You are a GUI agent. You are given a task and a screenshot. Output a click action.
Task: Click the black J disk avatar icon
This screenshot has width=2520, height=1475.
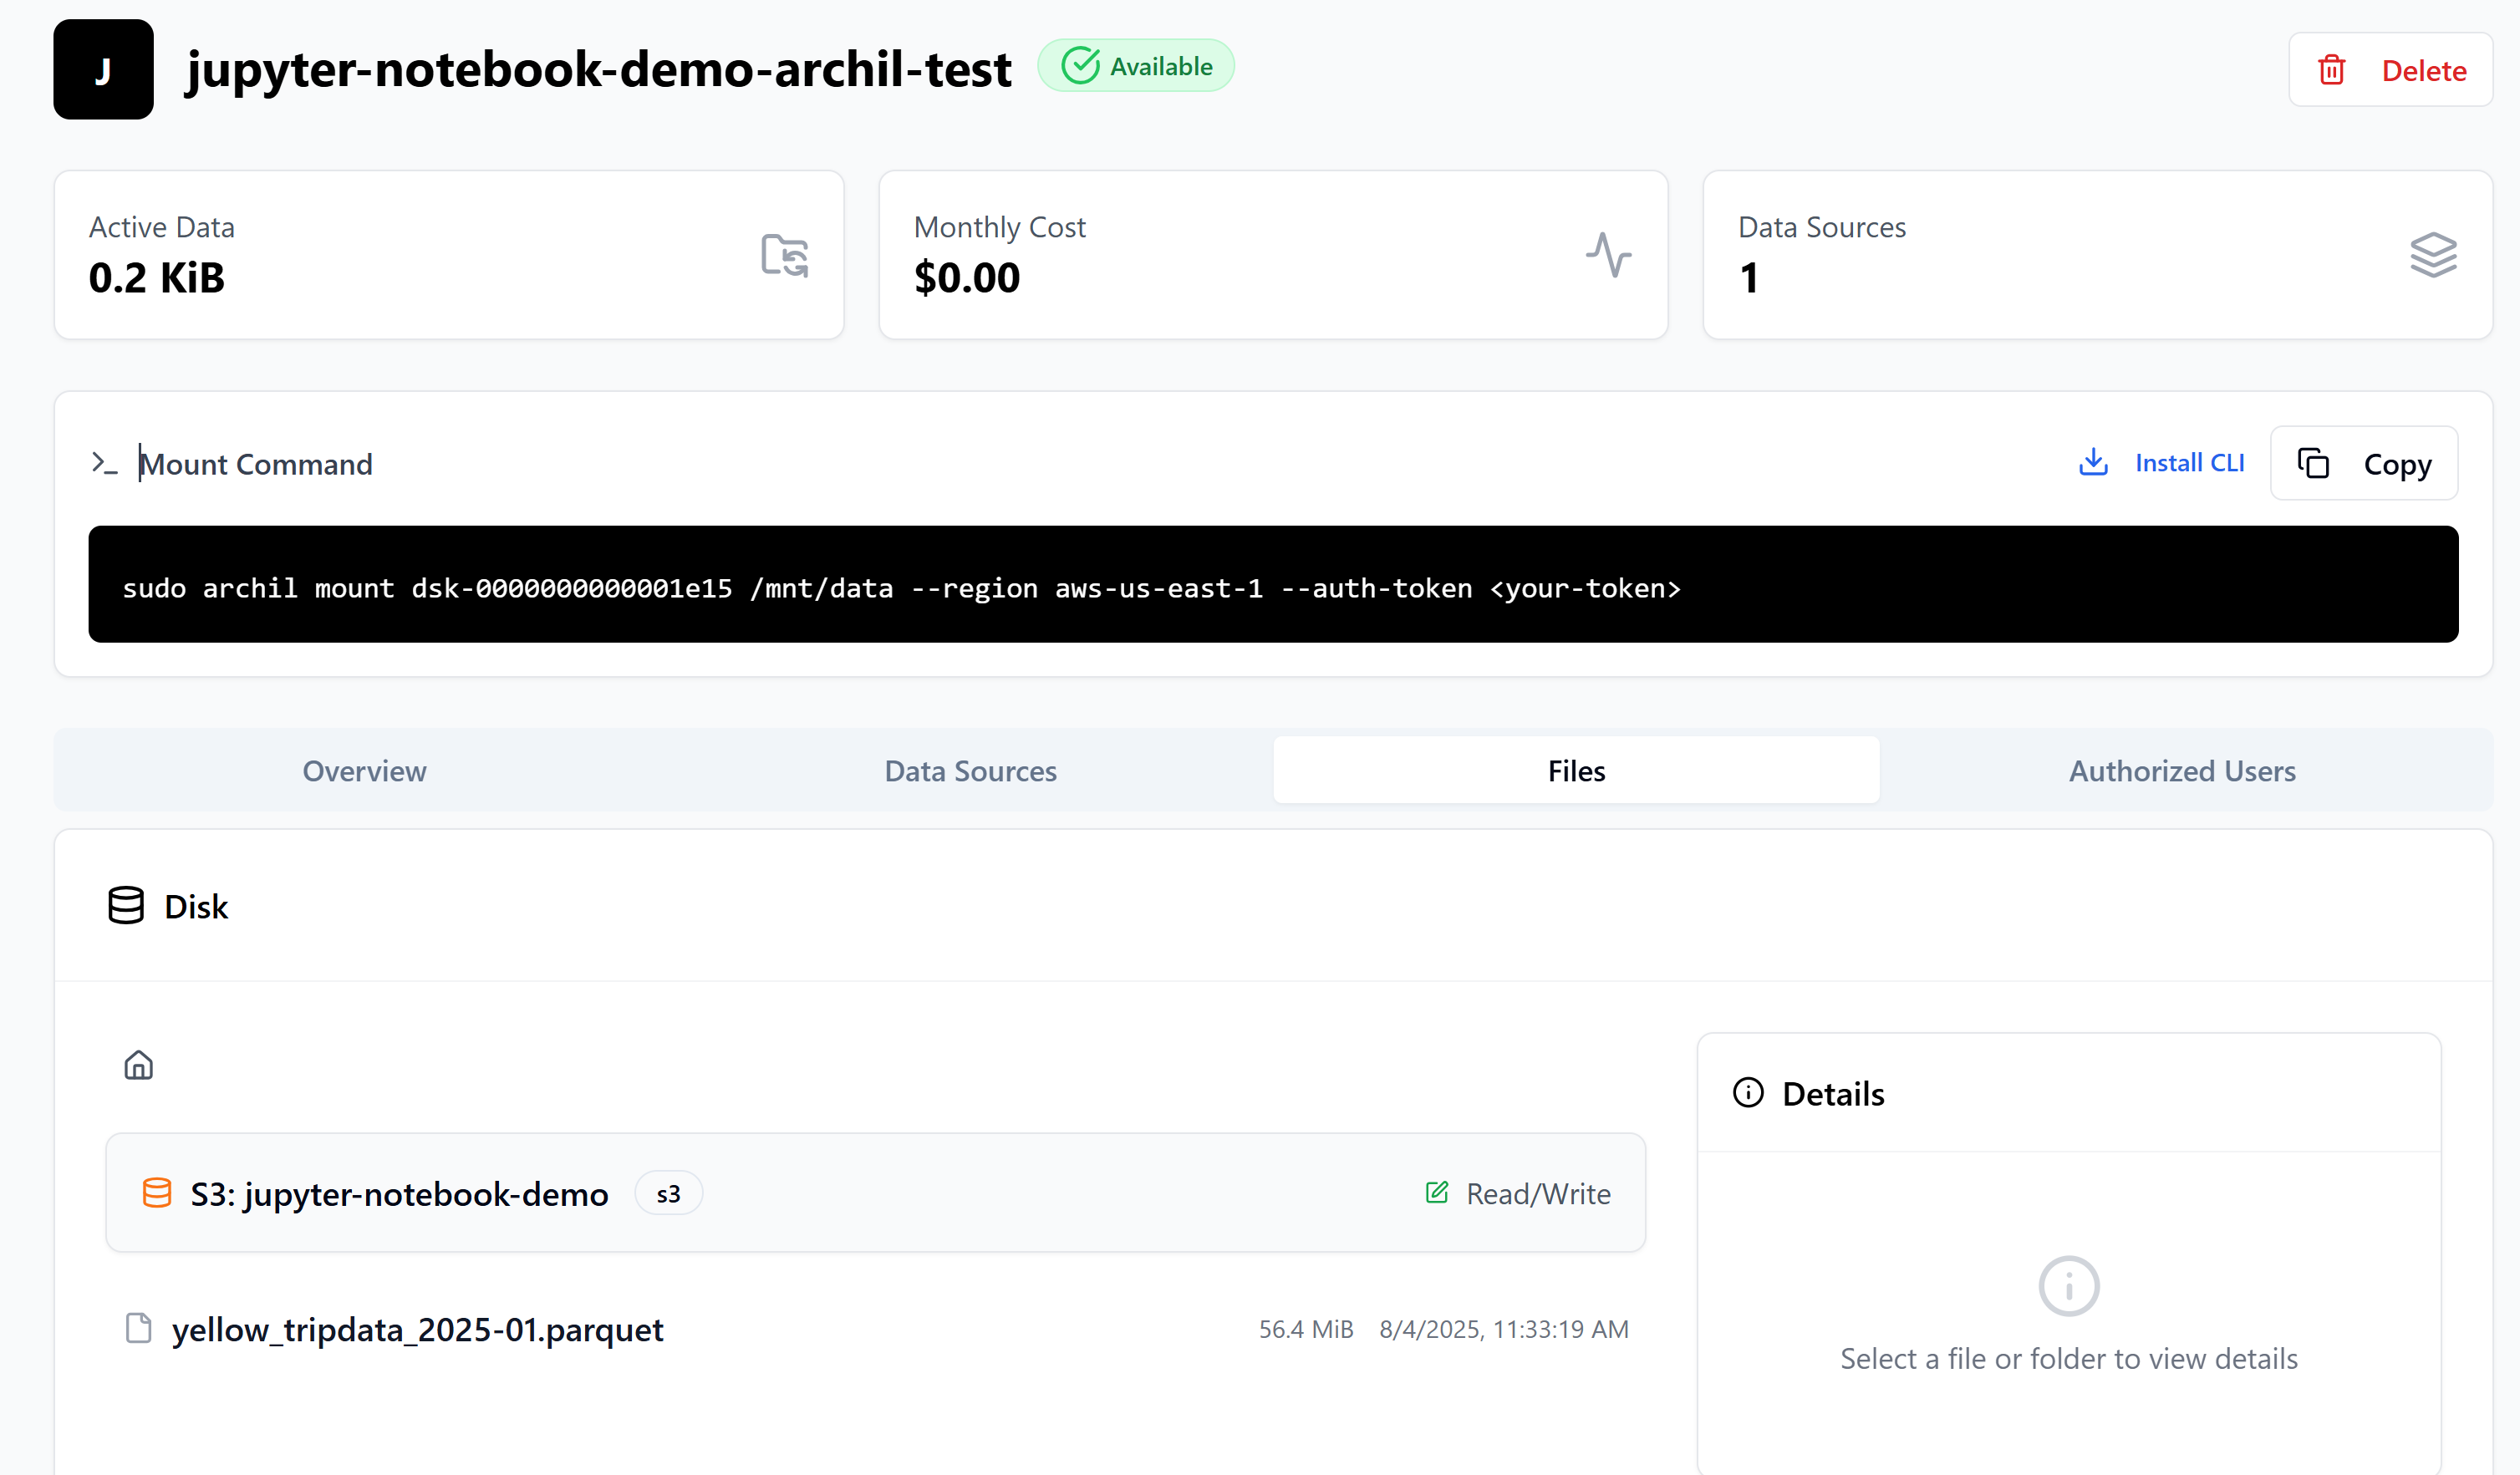(103, 70)
